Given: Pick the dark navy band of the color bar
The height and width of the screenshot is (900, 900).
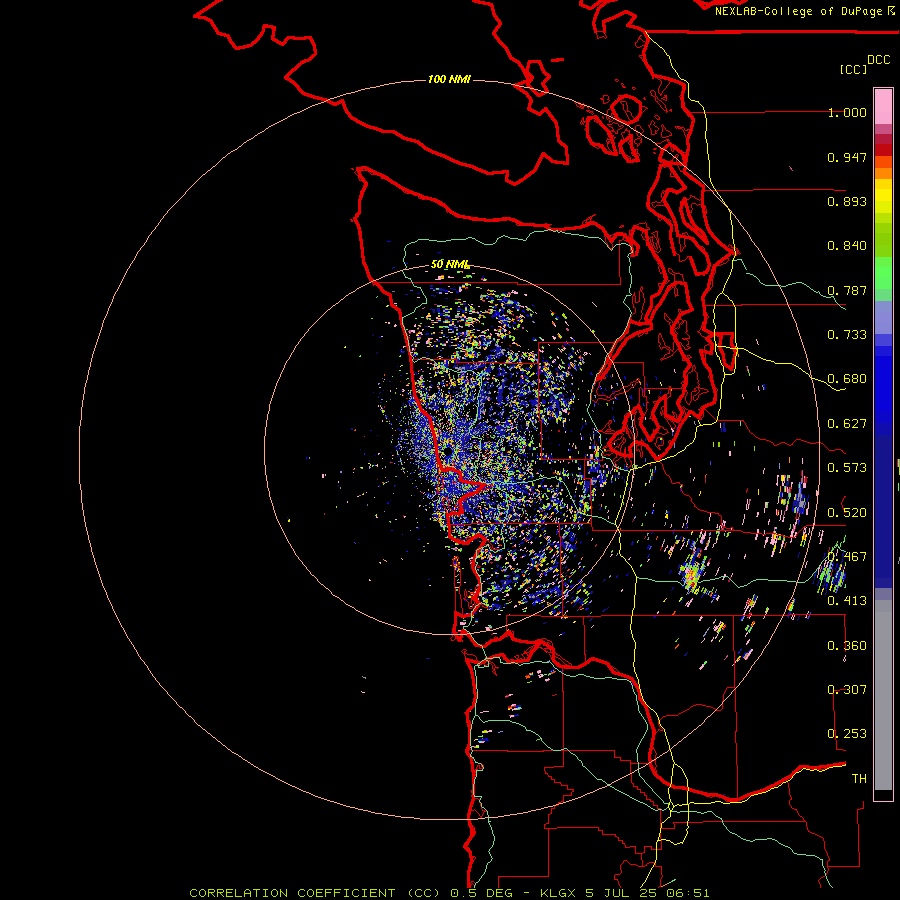Looking at the screenshot, I should coord(883,511).
